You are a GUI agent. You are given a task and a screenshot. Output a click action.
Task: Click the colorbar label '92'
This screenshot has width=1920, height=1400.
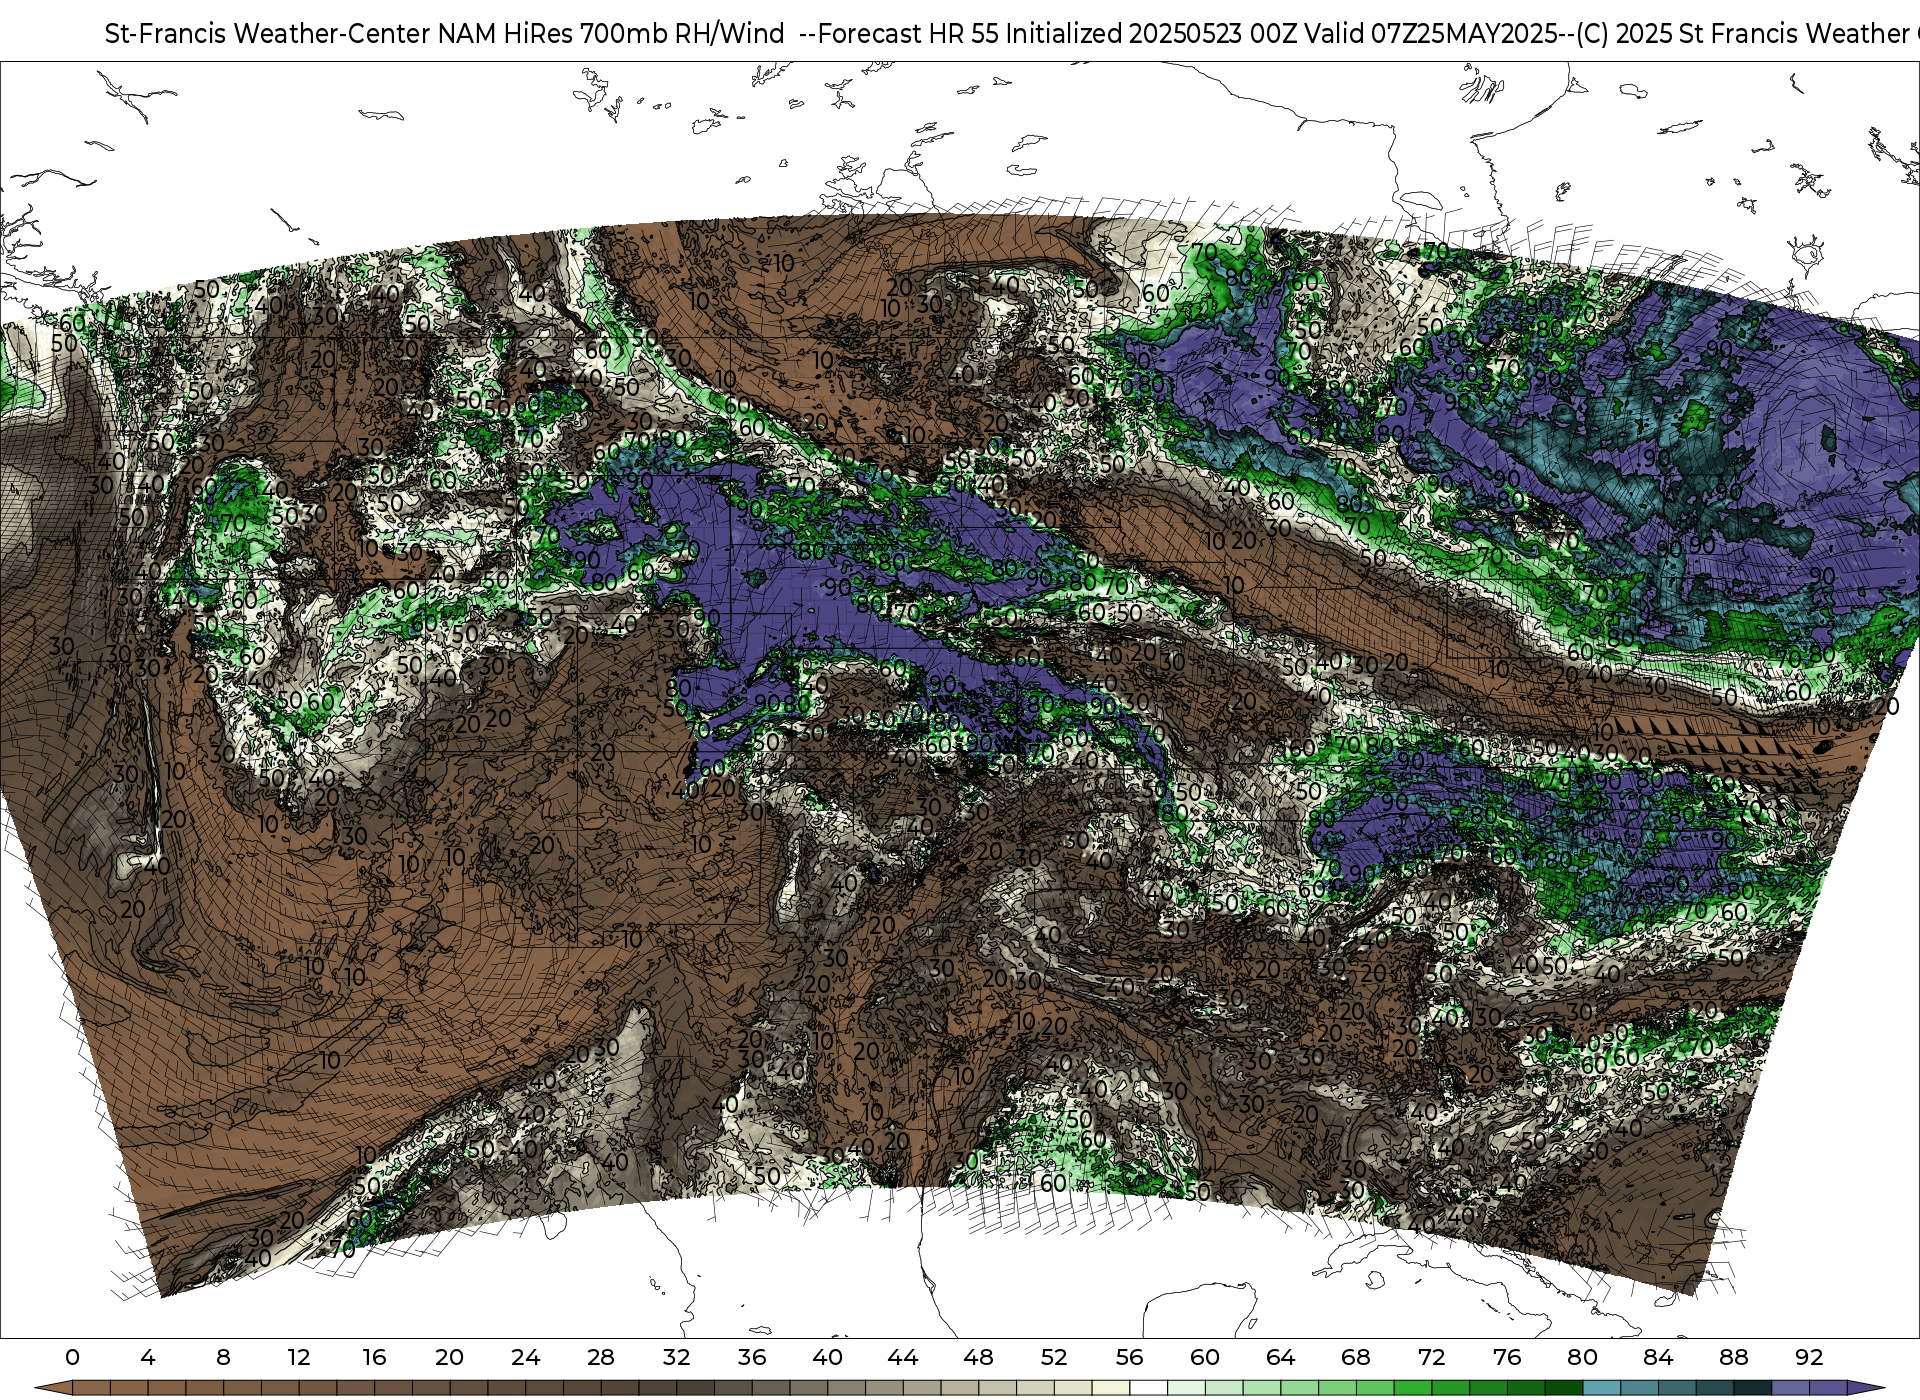click(1809, 1357)
